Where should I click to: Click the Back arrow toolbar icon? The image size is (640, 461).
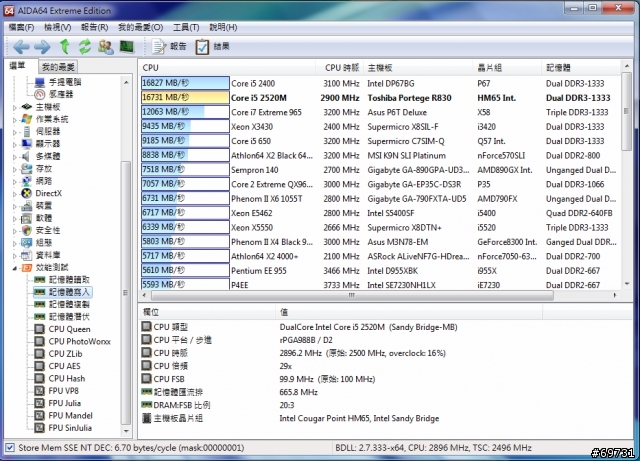click(x=21, y=47)
